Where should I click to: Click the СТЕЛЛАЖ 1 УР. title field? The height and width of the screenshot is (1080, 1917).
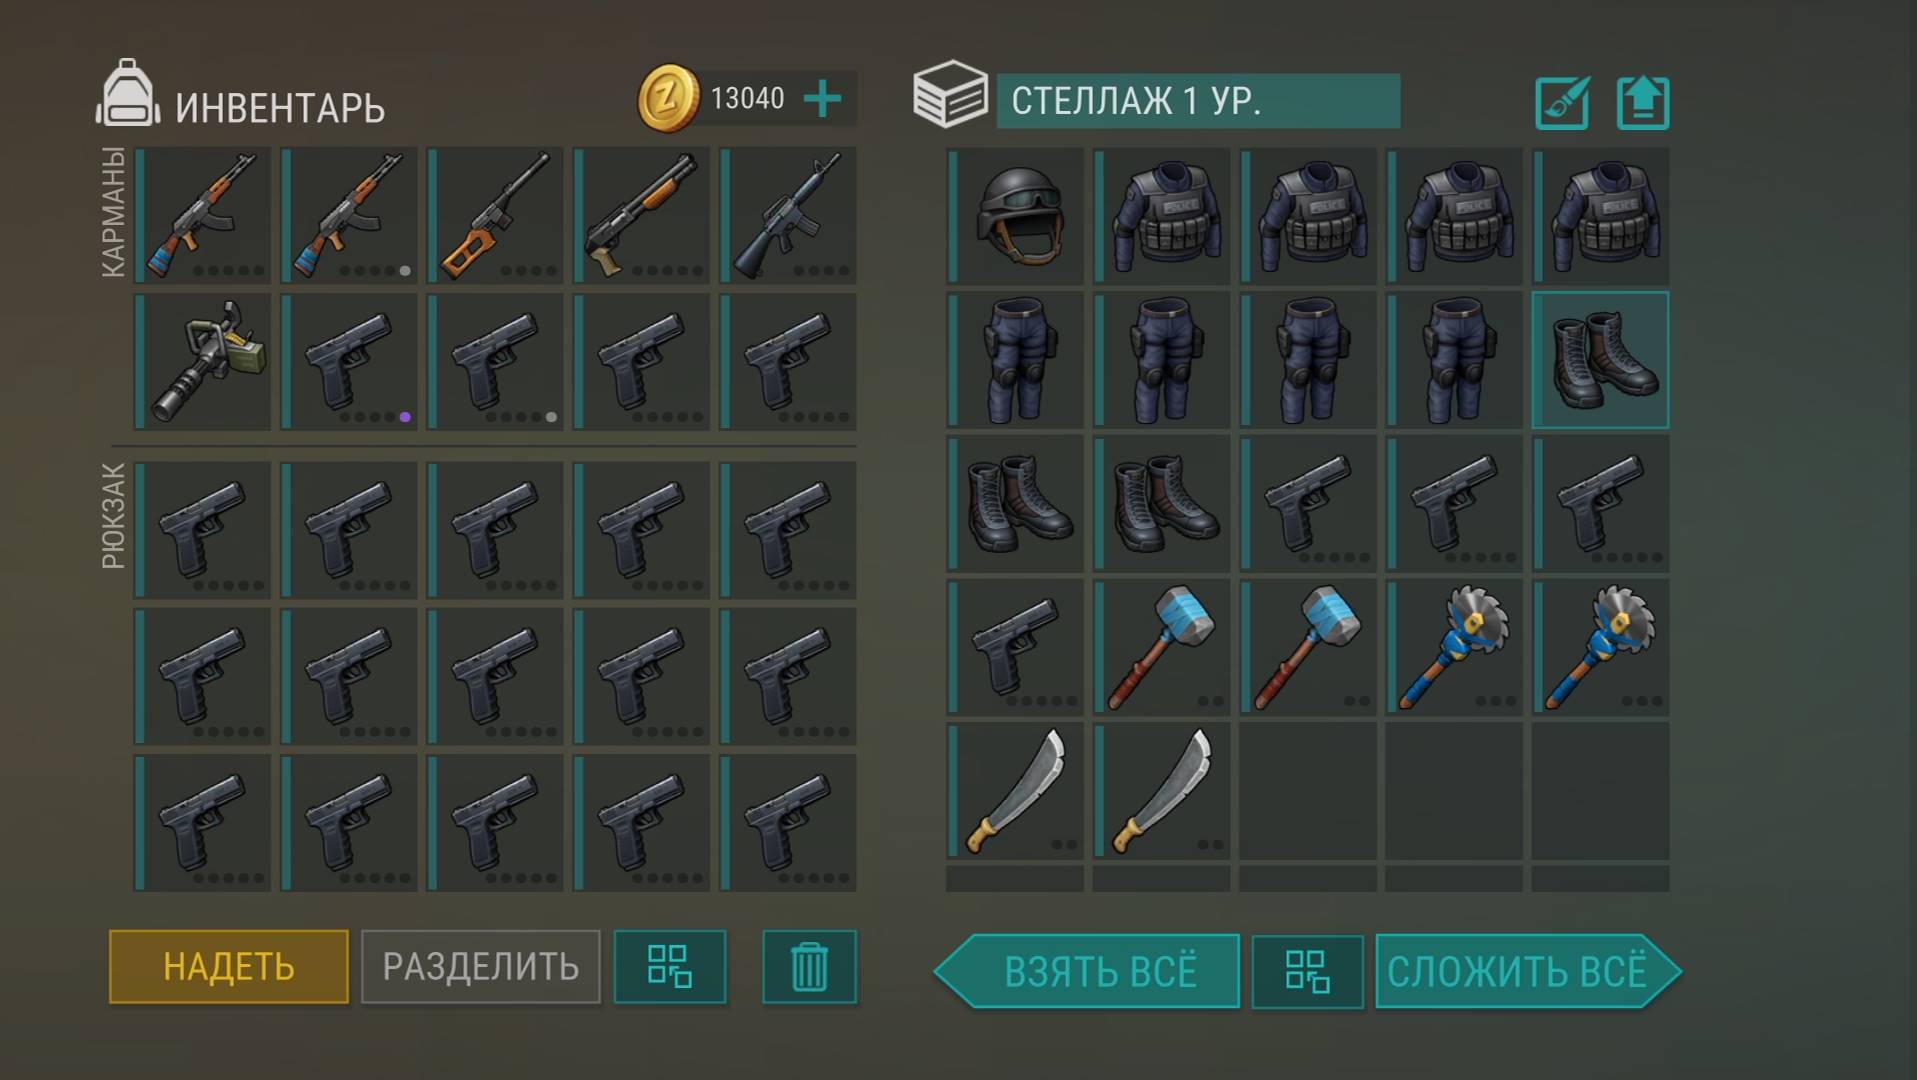point(1198,101)
